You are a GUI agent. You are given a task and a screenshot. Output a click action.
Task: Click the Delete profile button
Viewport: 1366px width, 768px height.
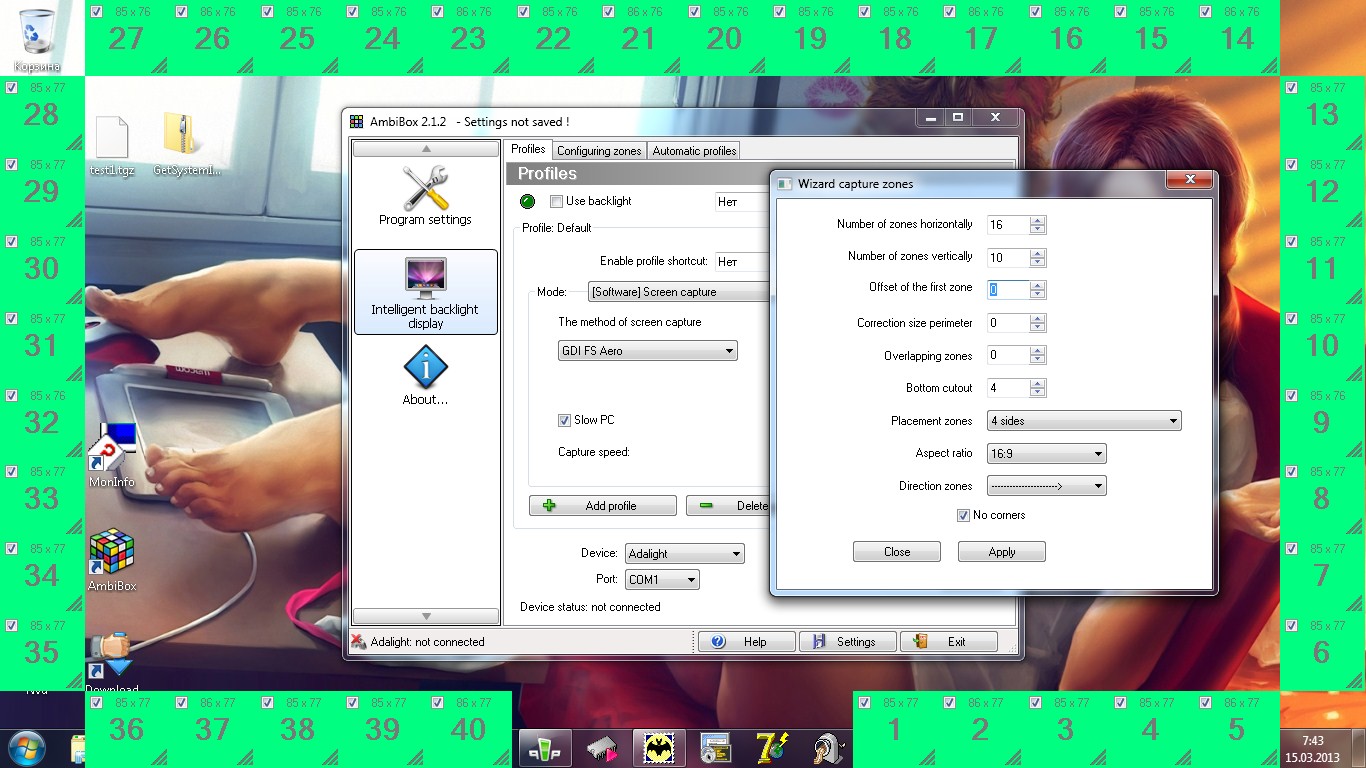pyautogui.click(x=728, y=506)
